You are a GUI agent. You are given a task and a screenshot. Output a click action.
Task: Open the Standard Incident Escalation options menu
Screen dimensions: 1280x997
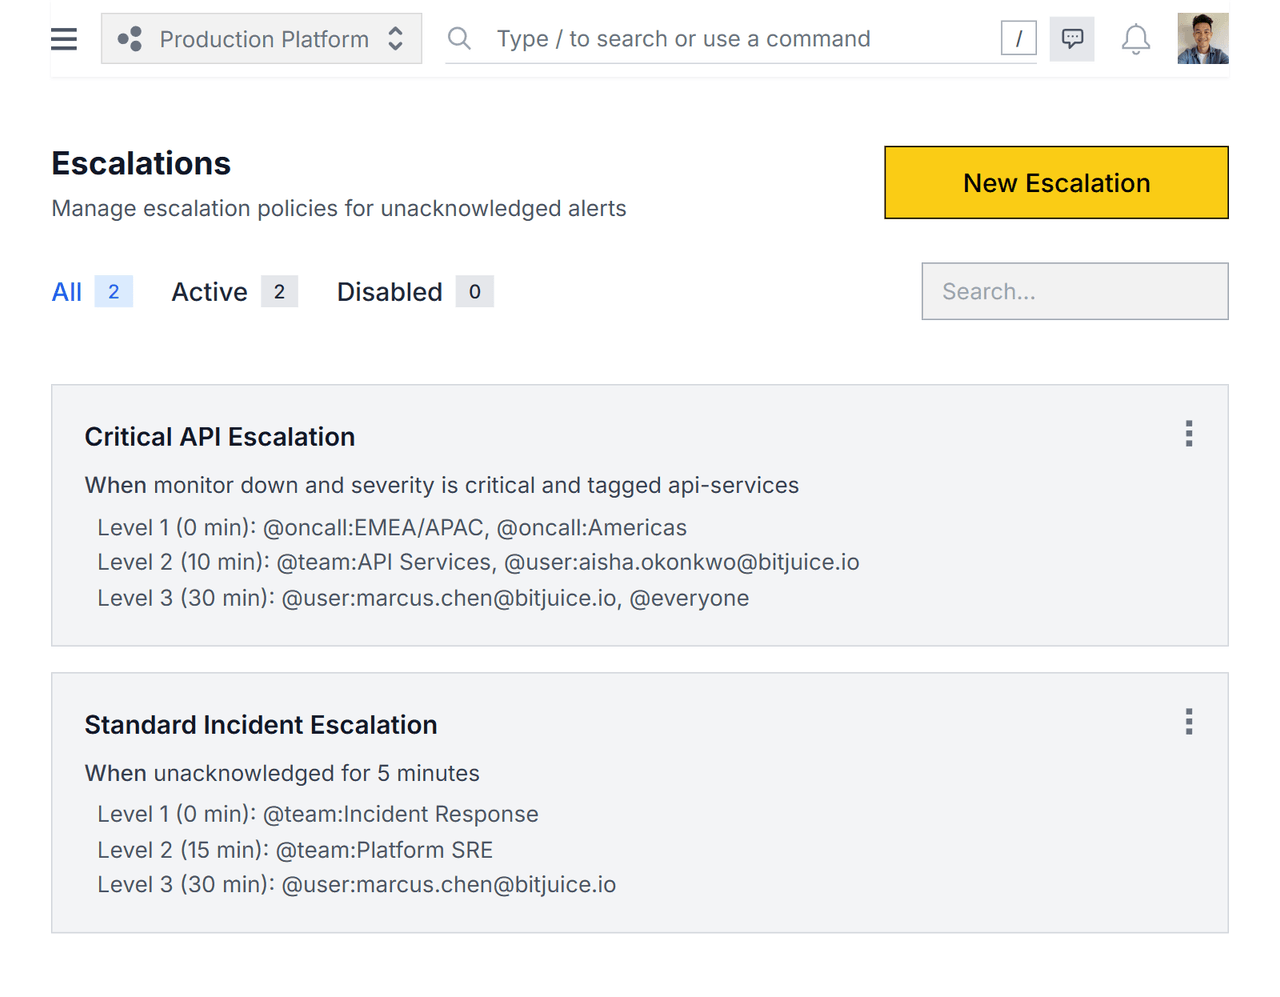(x=1188, y=722)
